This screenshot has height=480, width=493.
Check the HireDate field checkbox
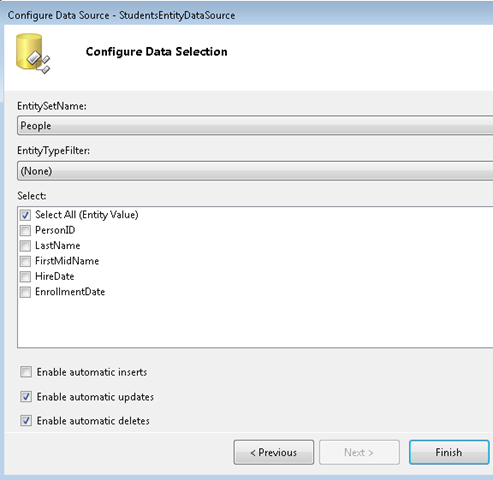coord(25,277)
